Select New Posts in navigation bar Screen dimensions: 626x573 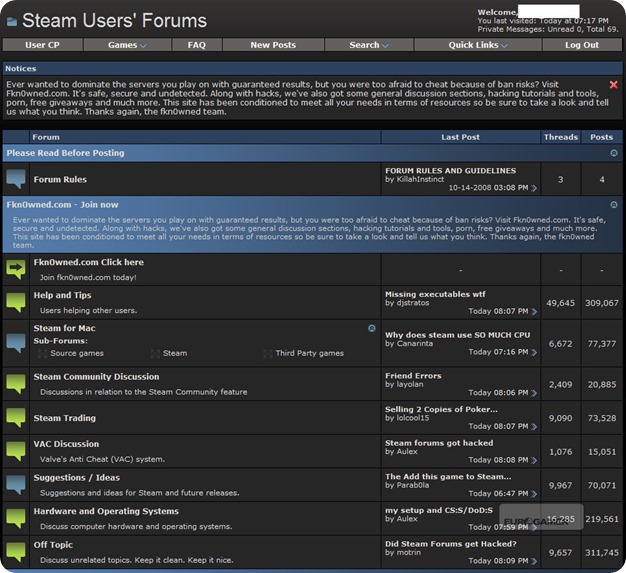(x=272, y=45)
